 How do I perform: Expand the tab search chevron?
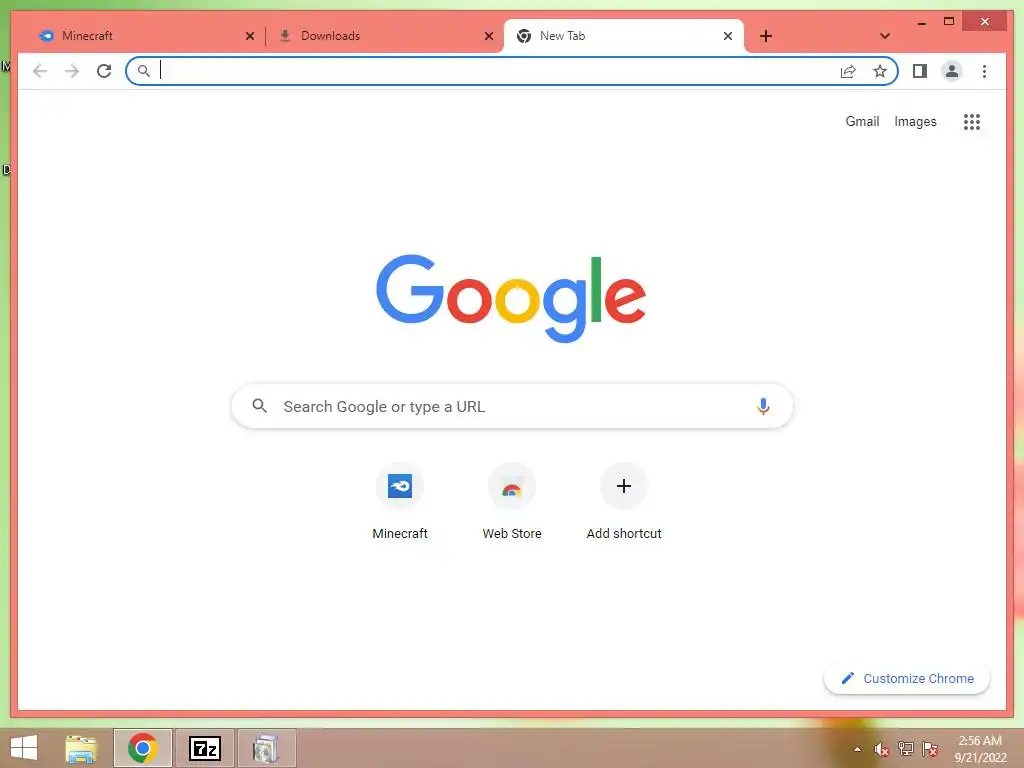(885, 36)
